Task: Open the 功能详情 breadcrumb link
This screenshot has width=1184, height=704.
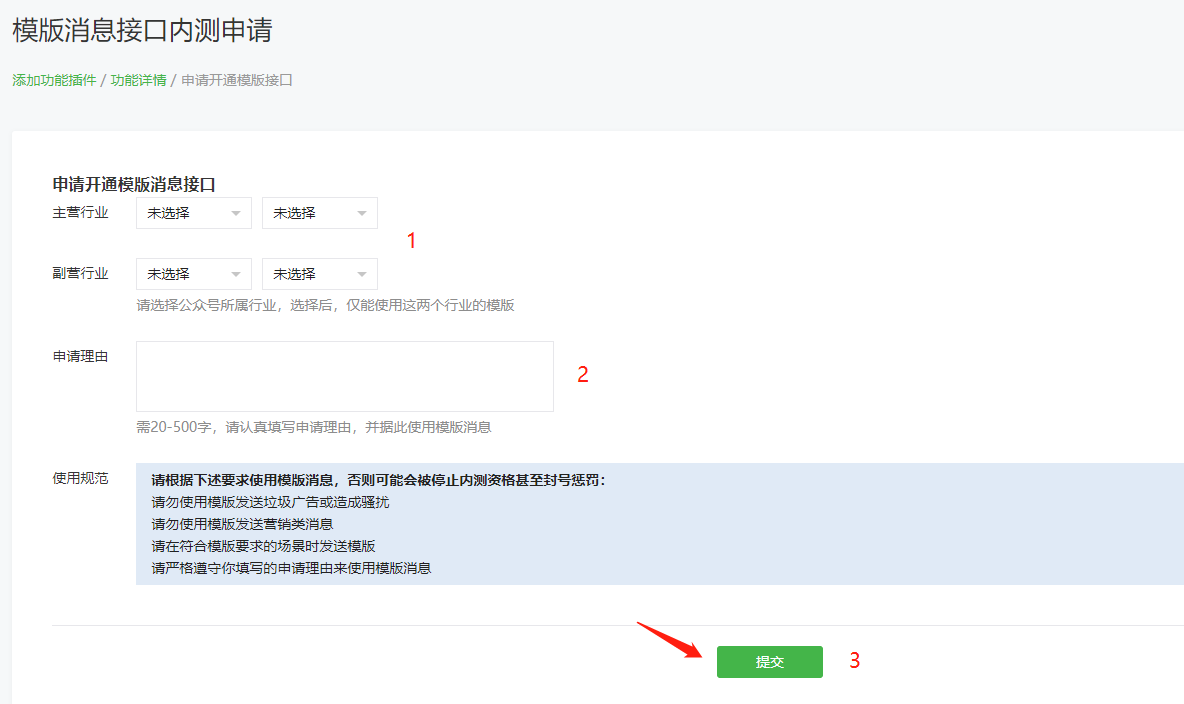Action: pos(138,80)
